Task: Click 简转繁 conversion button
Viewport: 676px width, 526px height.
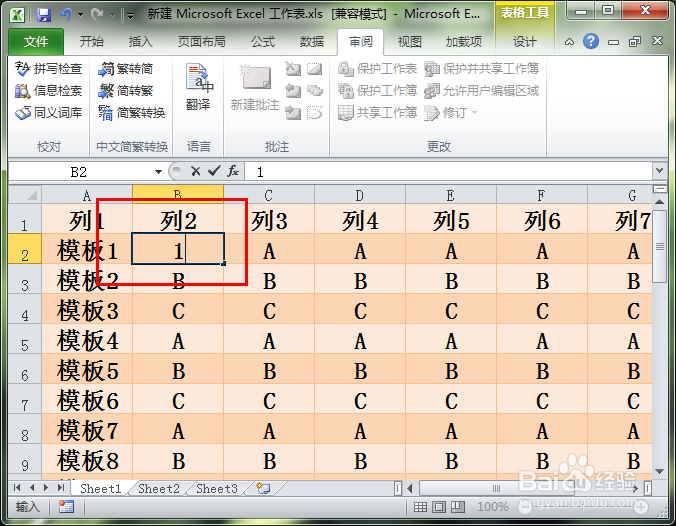Action: click(x=126, y=91)
